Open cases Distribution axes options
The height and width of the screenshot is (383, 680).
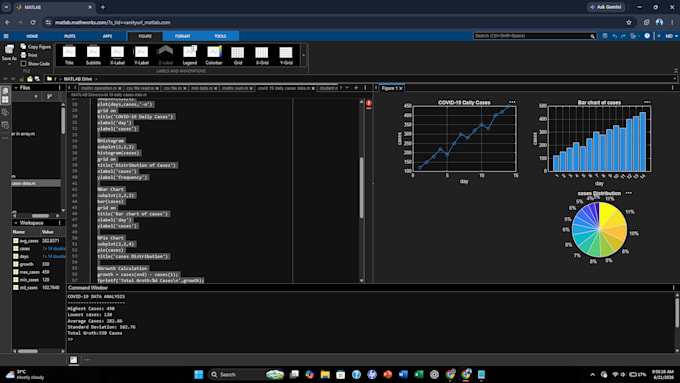629,193
